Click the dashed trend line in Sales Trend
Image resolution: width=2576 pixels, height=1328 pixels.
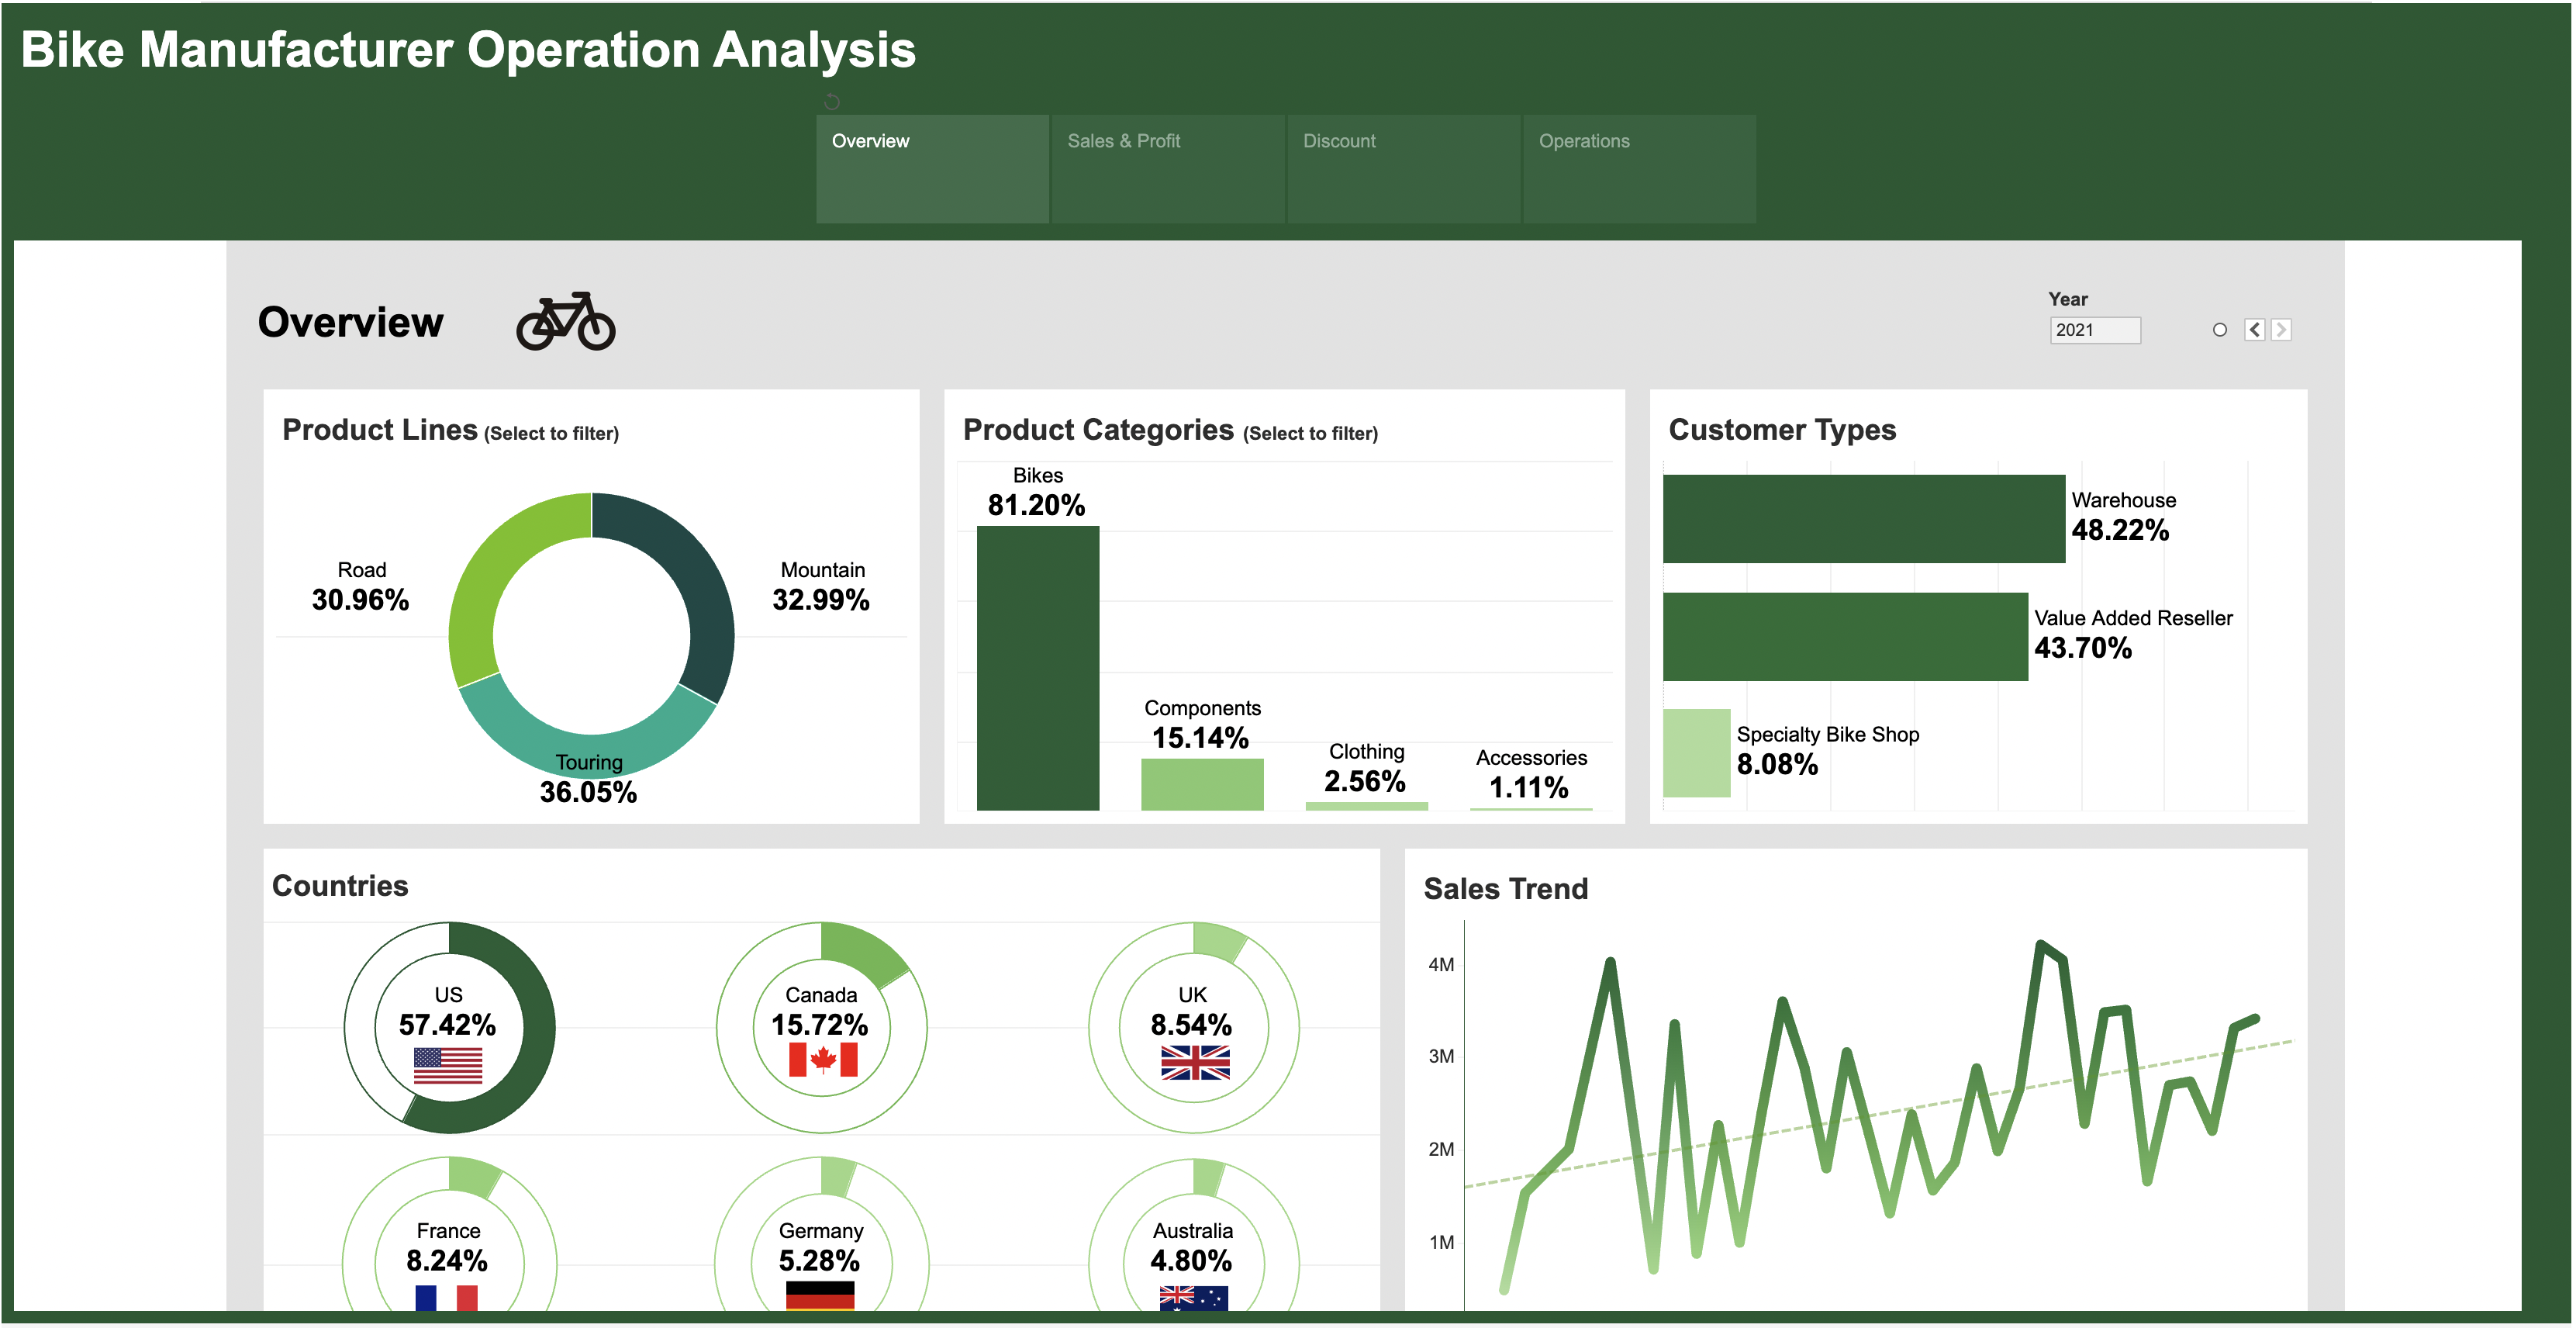1880,1114
